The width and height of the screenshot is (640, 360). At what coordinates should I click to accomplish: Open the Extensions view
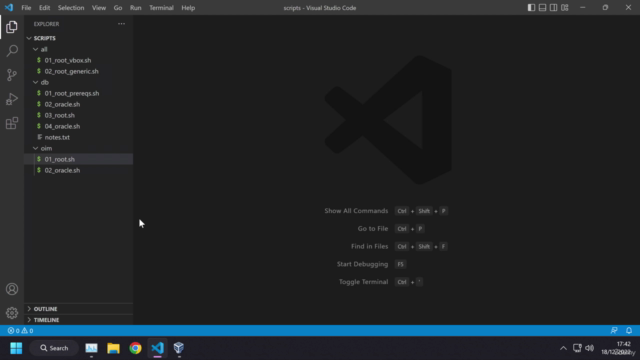(x=12, y=123)
